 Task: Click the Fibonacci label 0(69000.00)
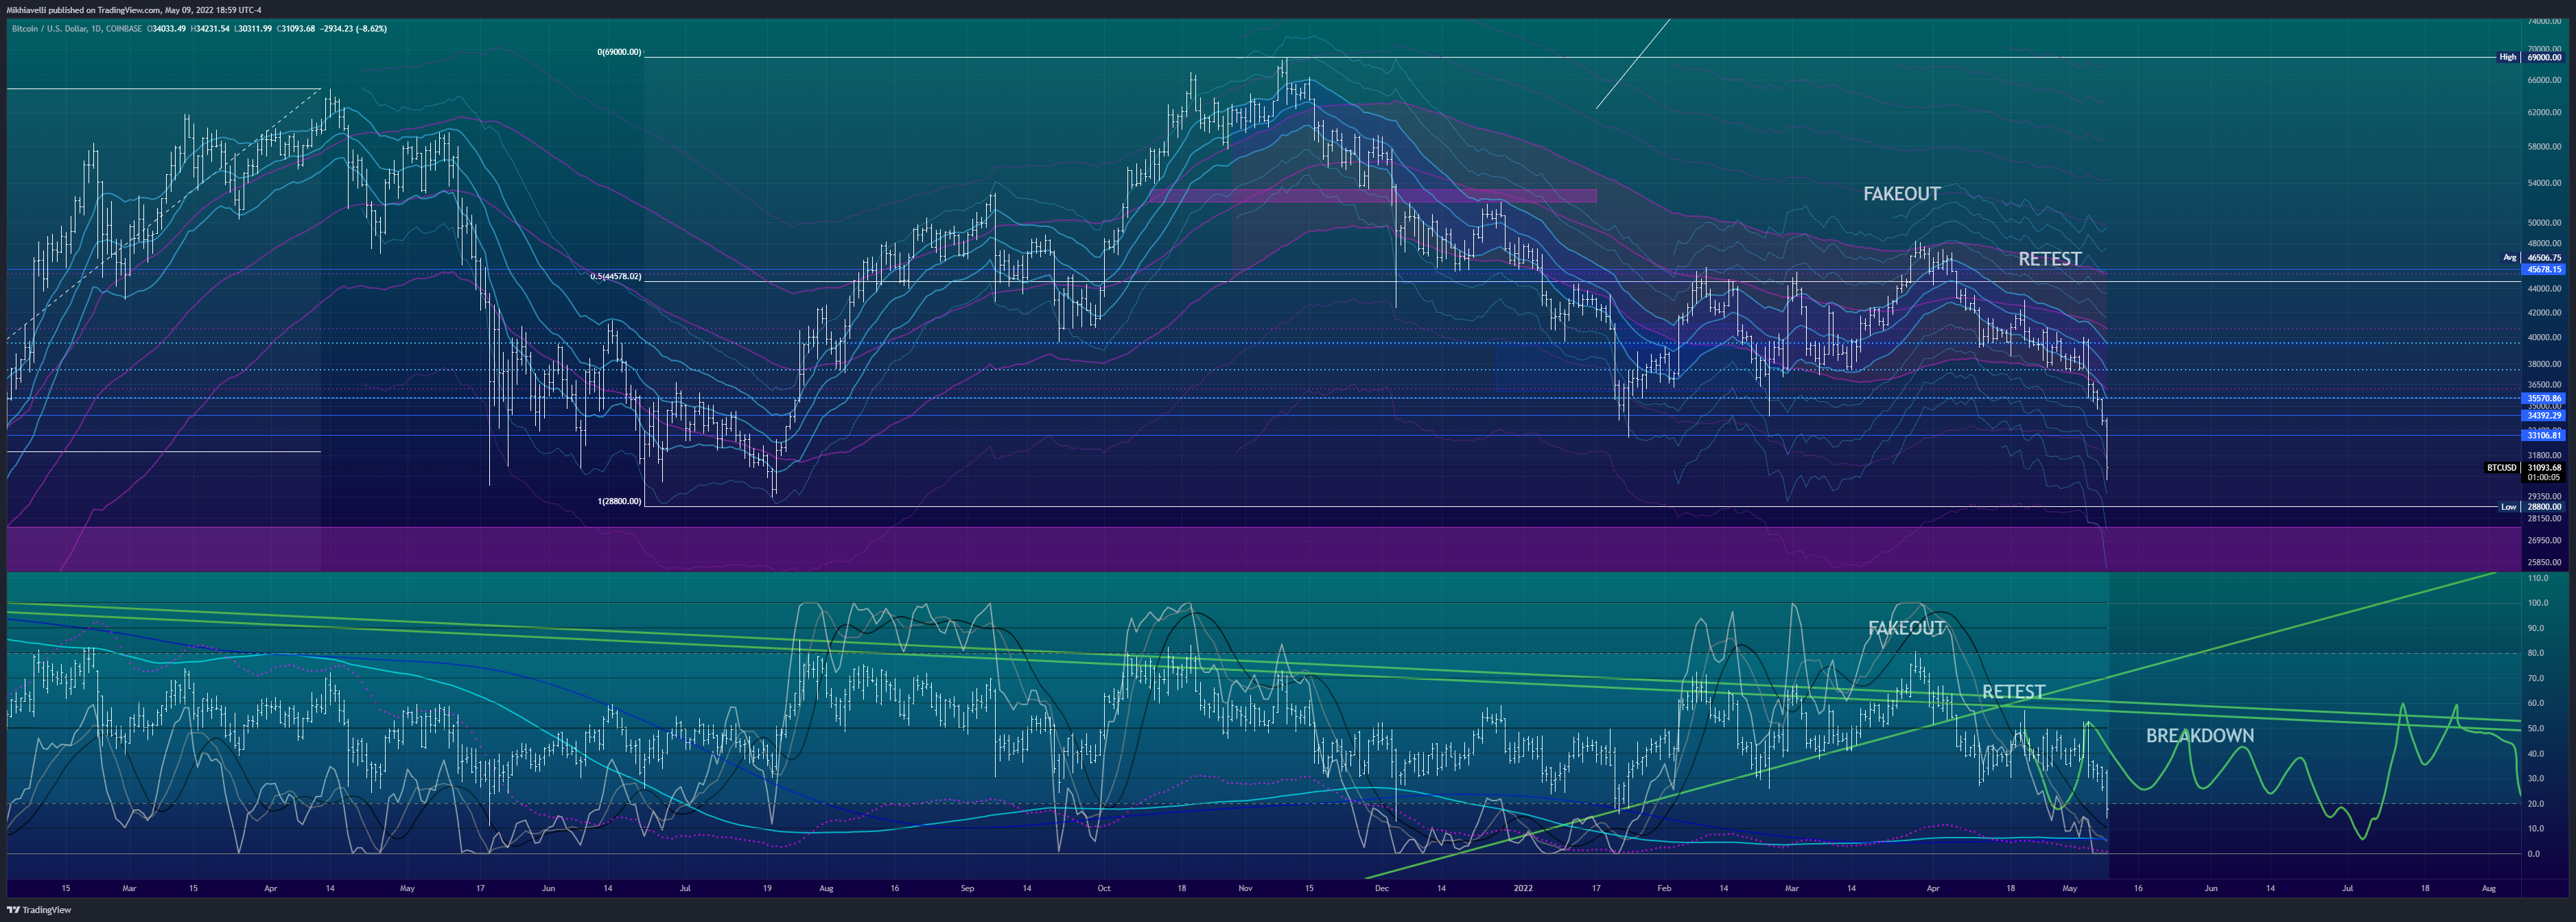620,52
